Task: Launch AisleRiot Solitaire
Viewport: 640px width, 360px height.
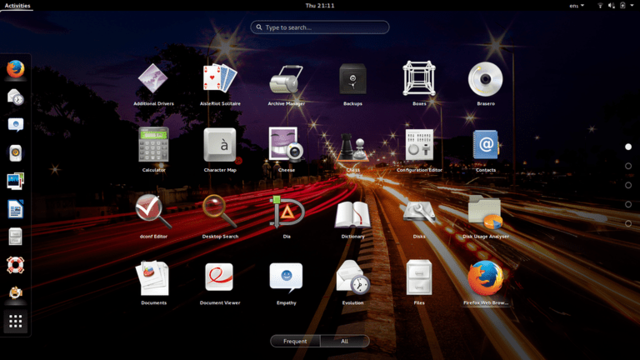Action: click(x=220, y=79)
